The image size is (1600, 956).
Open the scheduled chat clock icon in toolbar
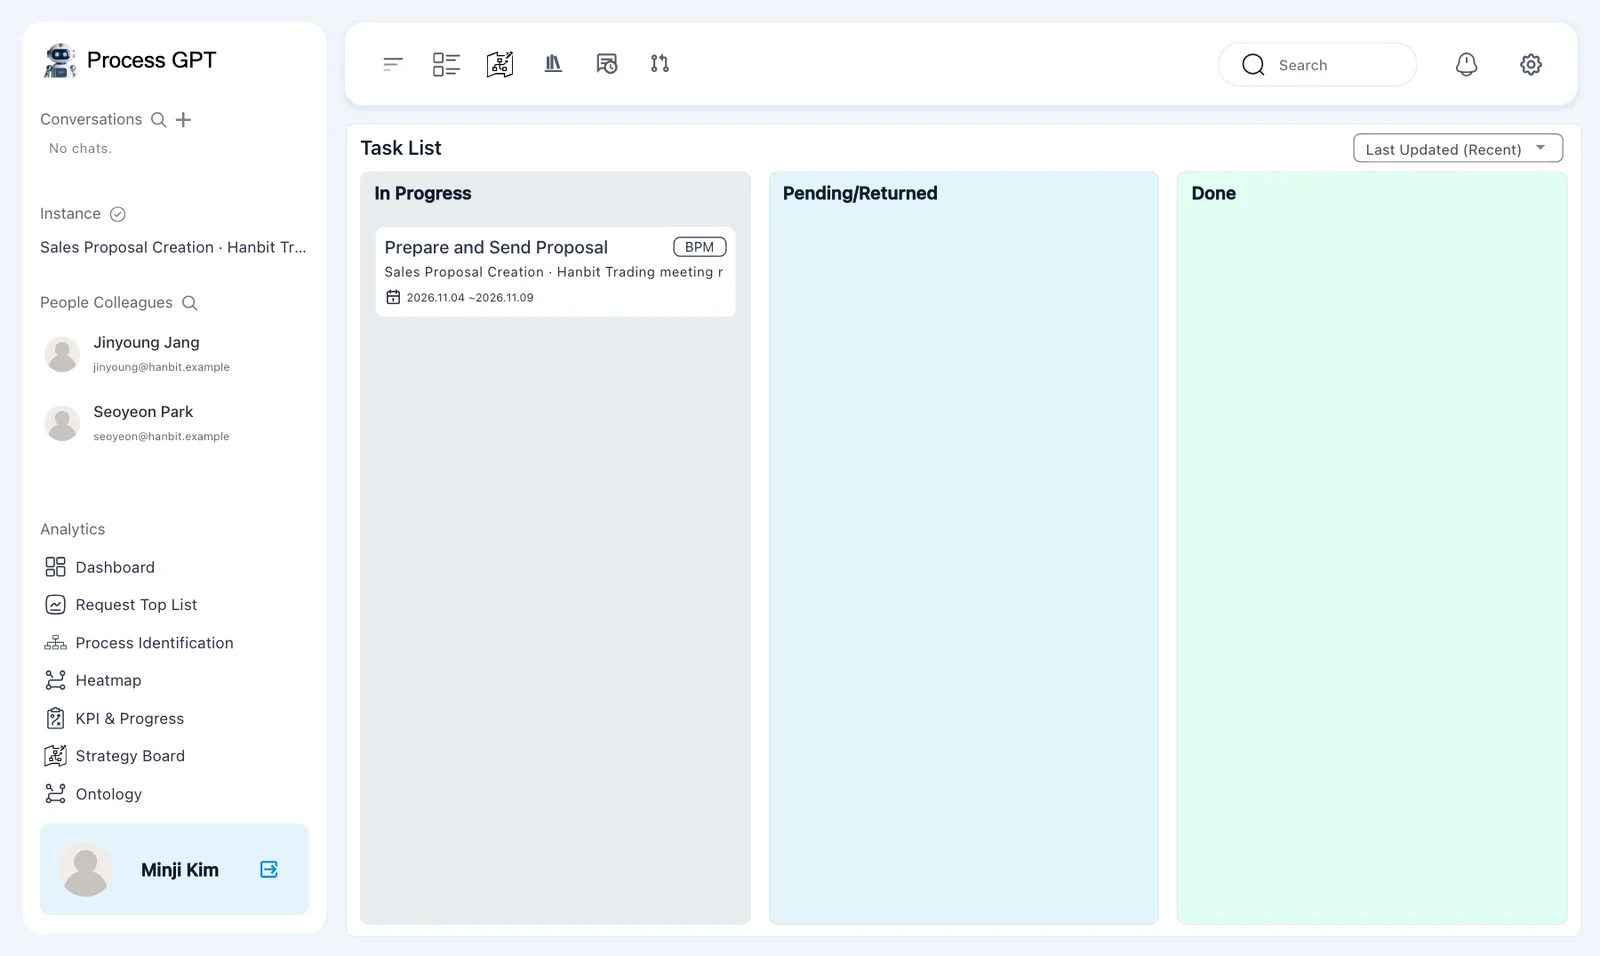tap(607, 64)
